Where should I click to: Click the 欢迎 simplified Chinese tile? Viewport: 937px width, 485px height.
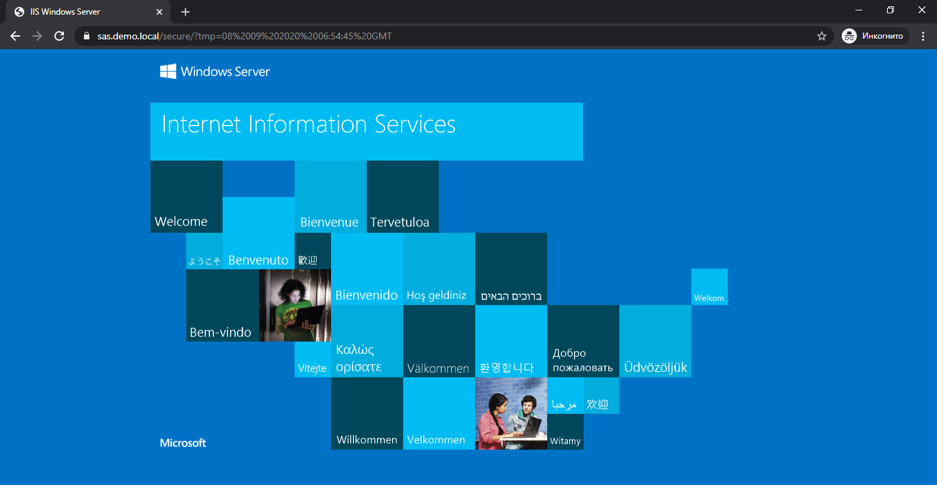[x=601, y=395]
